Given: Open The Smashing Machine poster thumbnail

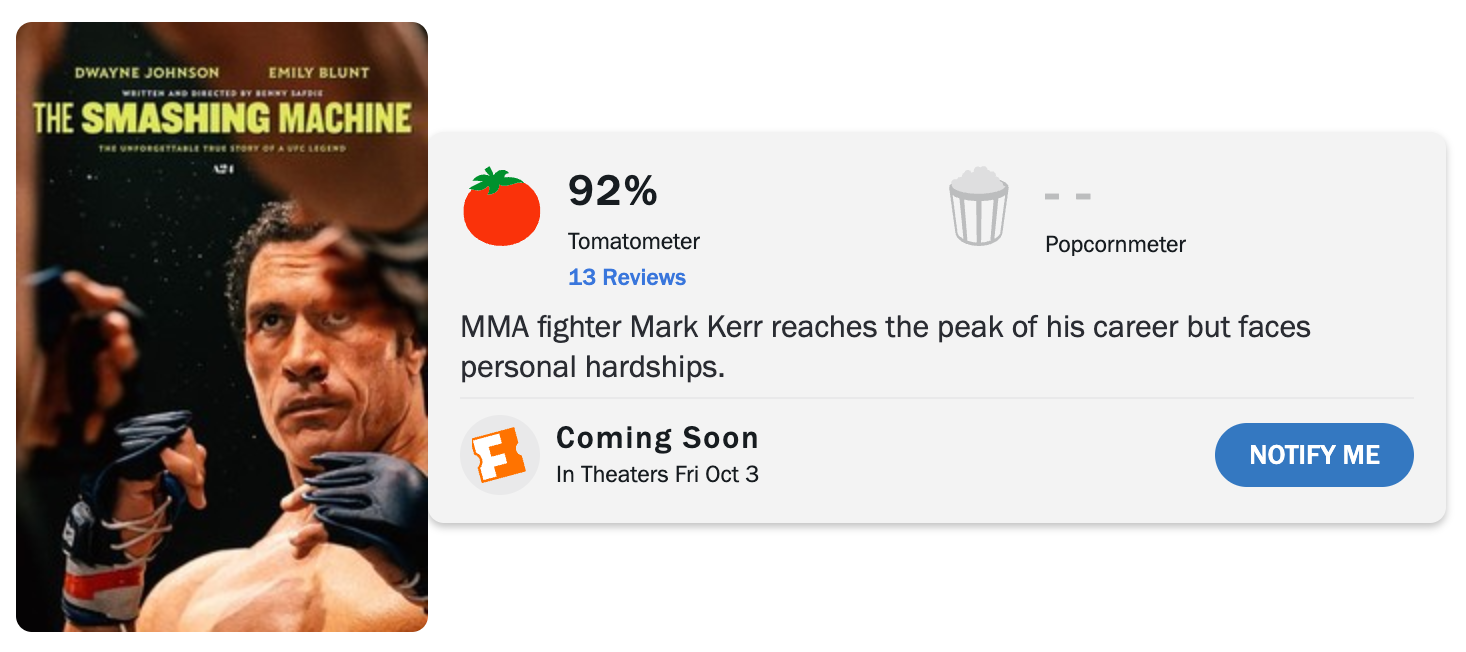Looking at the screenshot, I should click(x=222, y=400).
